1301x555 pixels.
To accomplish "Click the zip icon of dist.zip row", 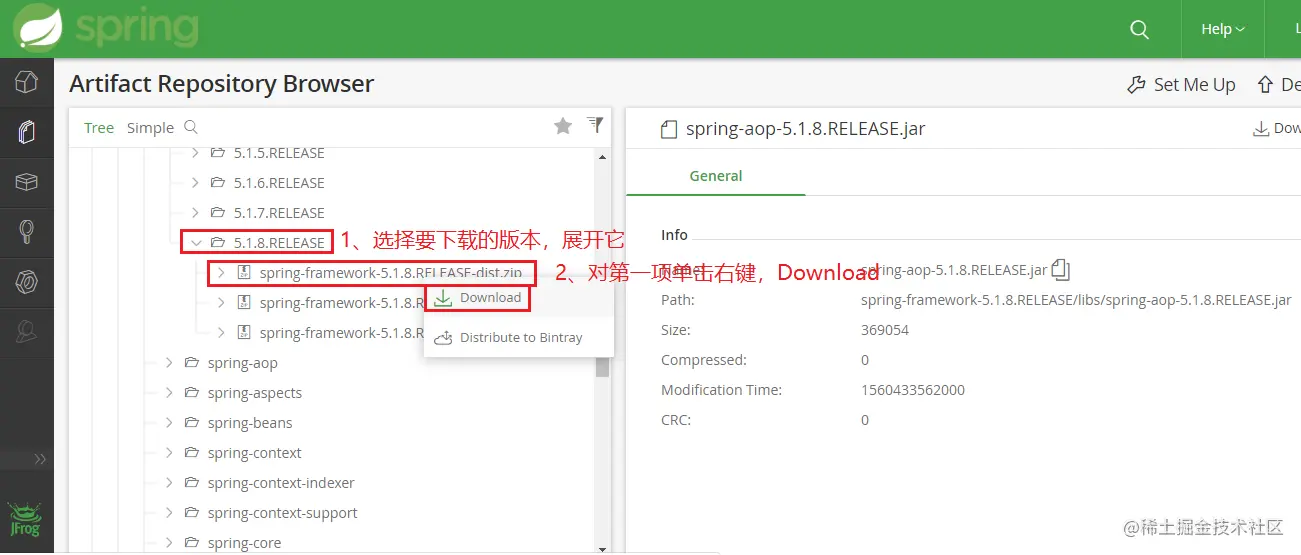I will 243,273.
